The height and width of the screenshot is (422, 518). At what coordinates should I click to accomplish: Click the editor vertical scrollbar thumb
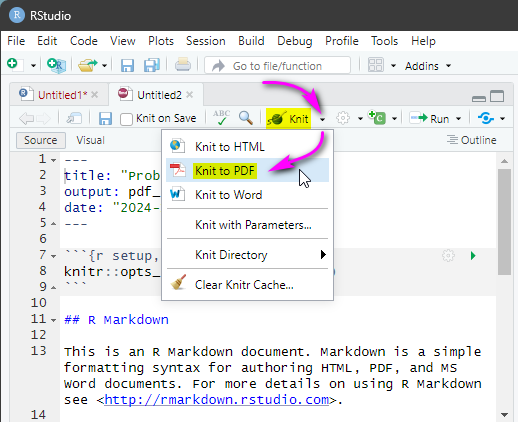point(504,222)
